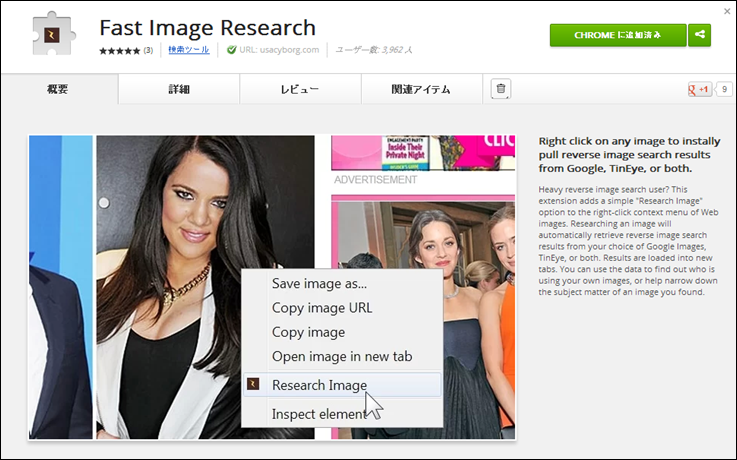The height and width of the screenshot is (460, 737).
Task: Click the trash can icon button
Action: [501, 88]
